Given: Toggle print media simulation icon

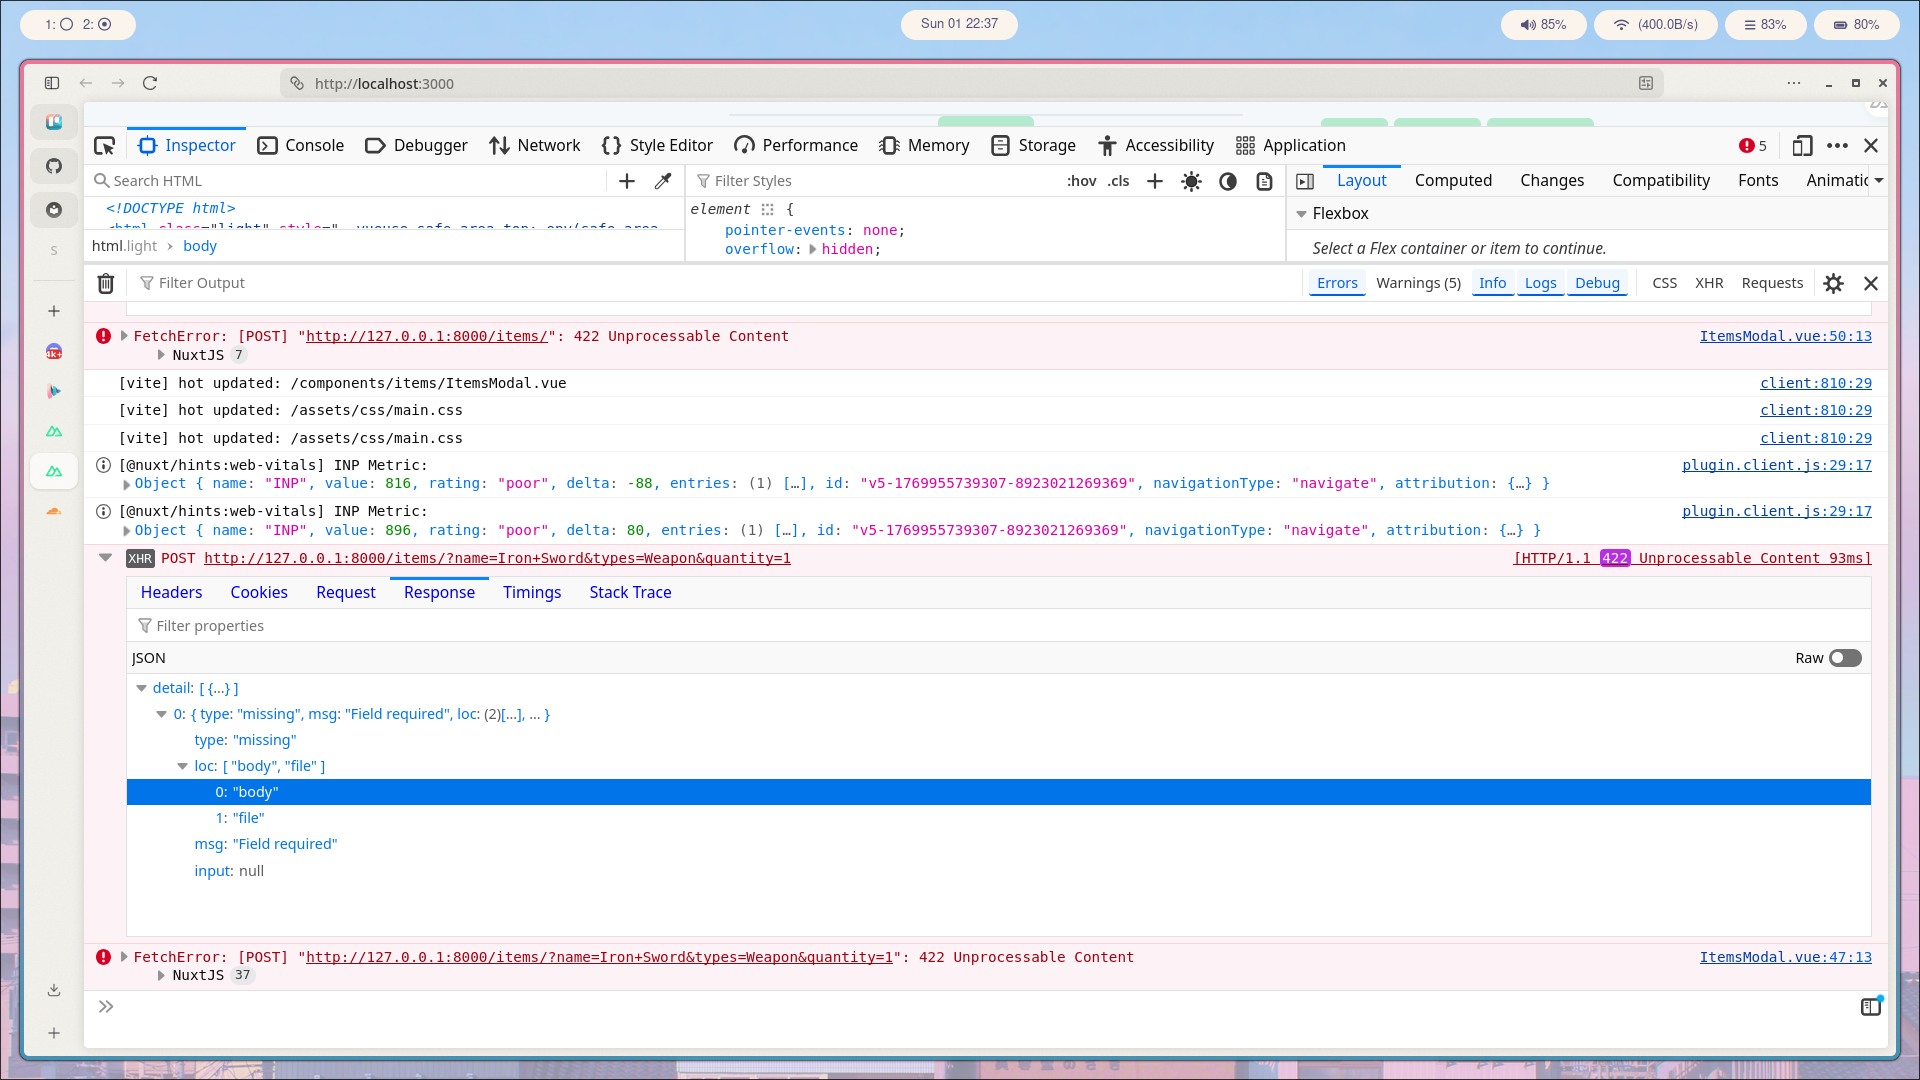Looking at the screenshot, I should [1265, 181].
